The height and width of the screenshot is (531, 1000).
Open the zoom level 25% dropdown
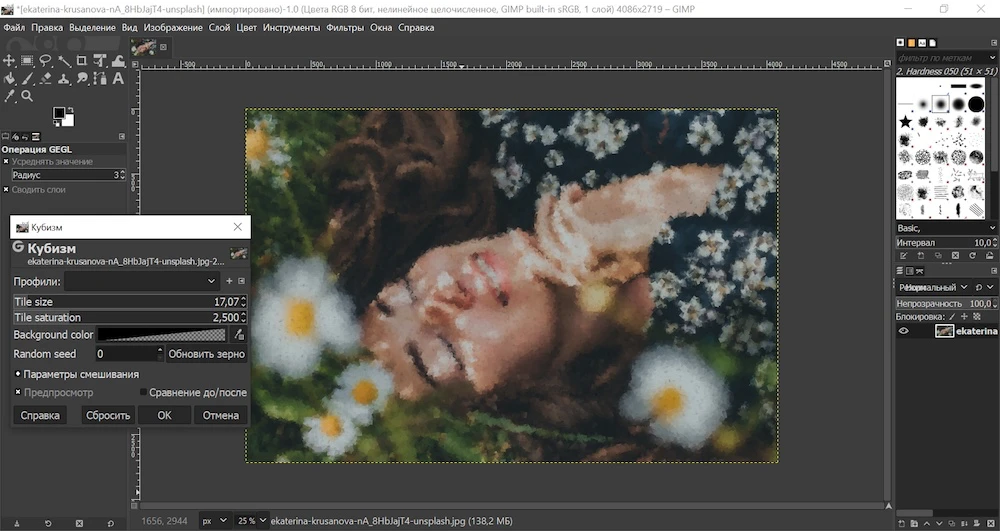251,521
